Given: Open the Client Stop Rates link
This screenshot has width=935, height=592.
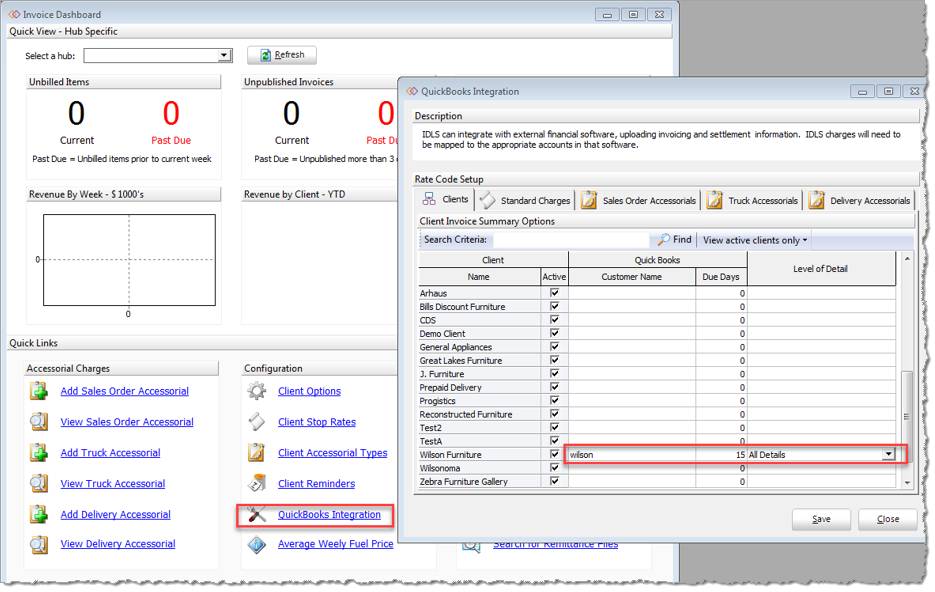Looking at the screenshot, I should pyautogui.click(x=317, y=422).
